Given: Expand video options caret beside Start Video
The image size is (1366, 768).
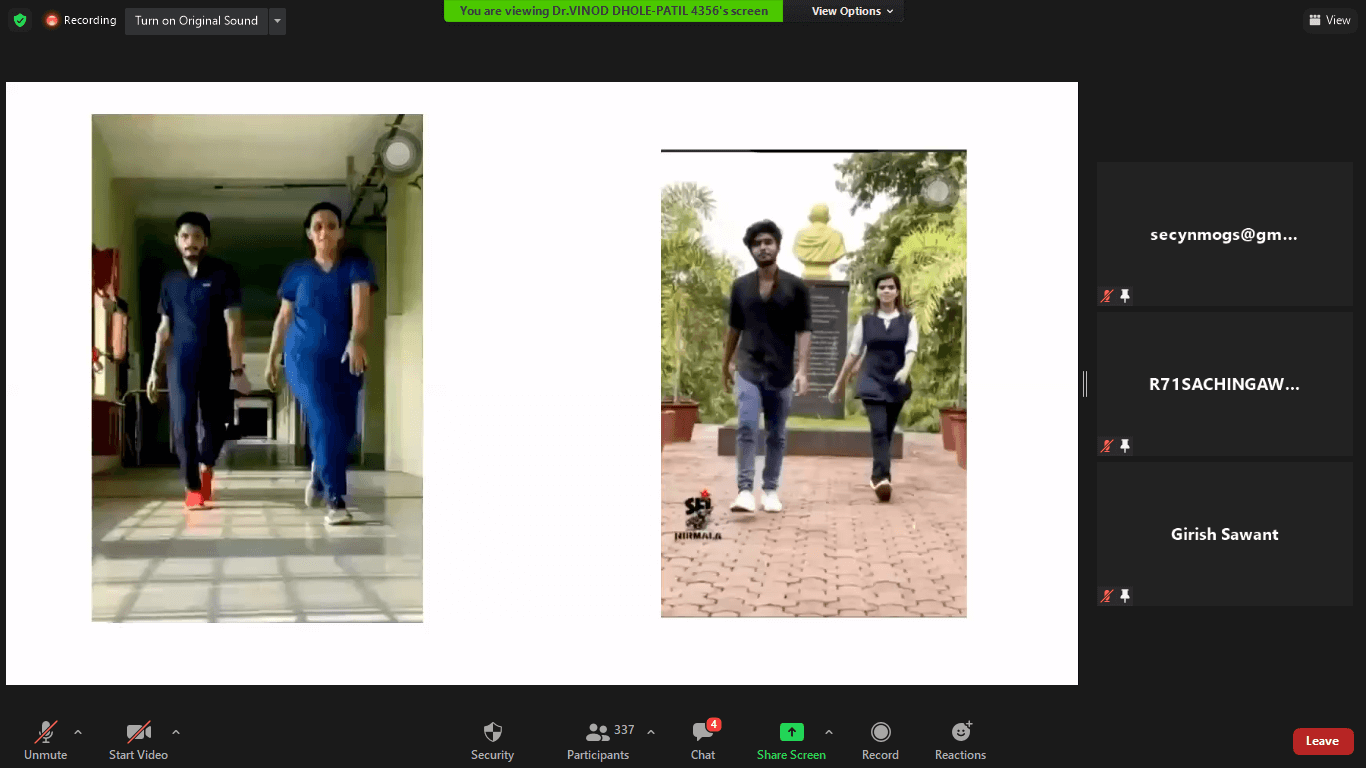Looking at the screenshot, I should coord(176,732).
